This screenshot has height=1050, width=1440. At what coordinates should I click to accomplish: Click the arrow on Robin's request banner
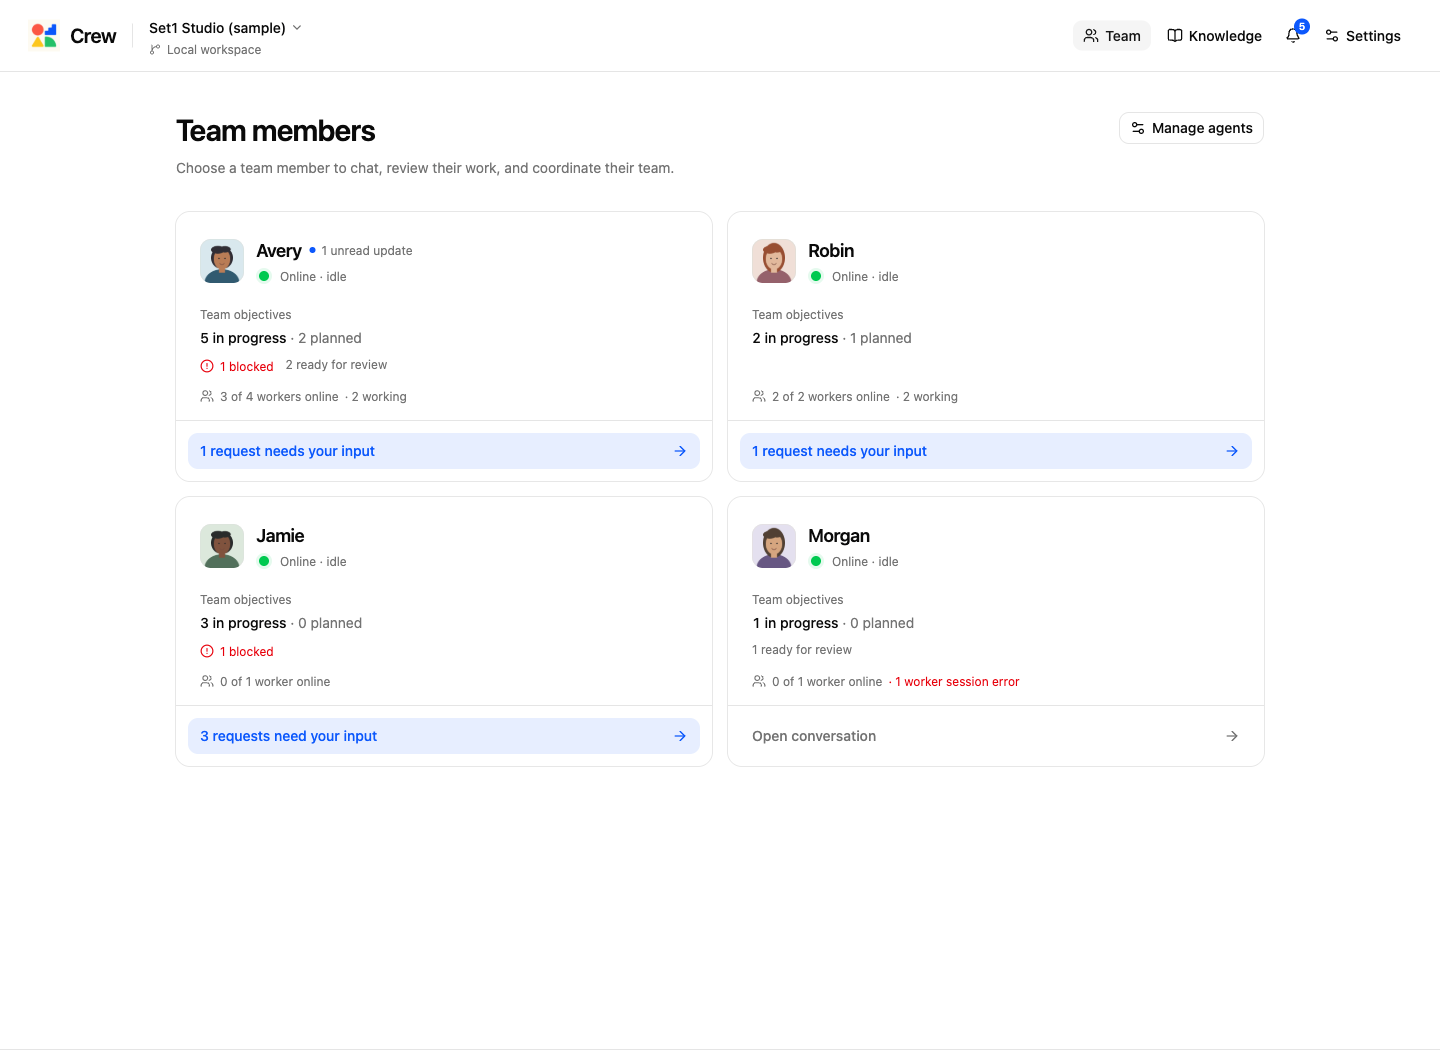coord(1232,451)
